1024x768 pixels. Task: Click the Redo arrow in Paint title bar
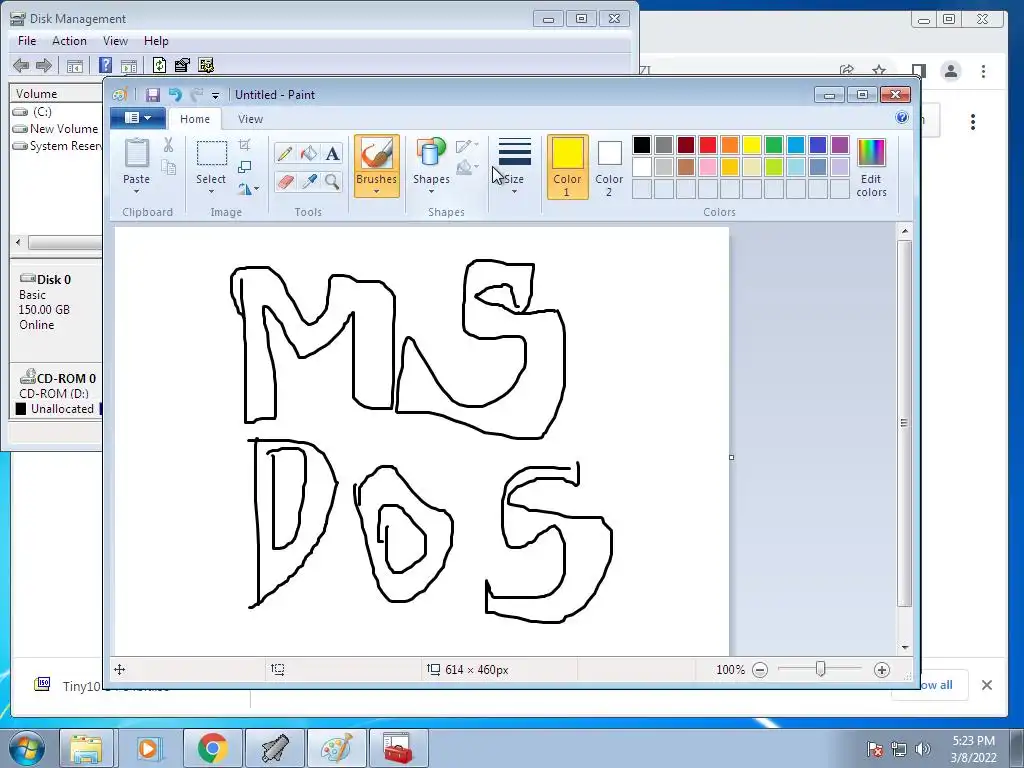(x=197, y=95)
